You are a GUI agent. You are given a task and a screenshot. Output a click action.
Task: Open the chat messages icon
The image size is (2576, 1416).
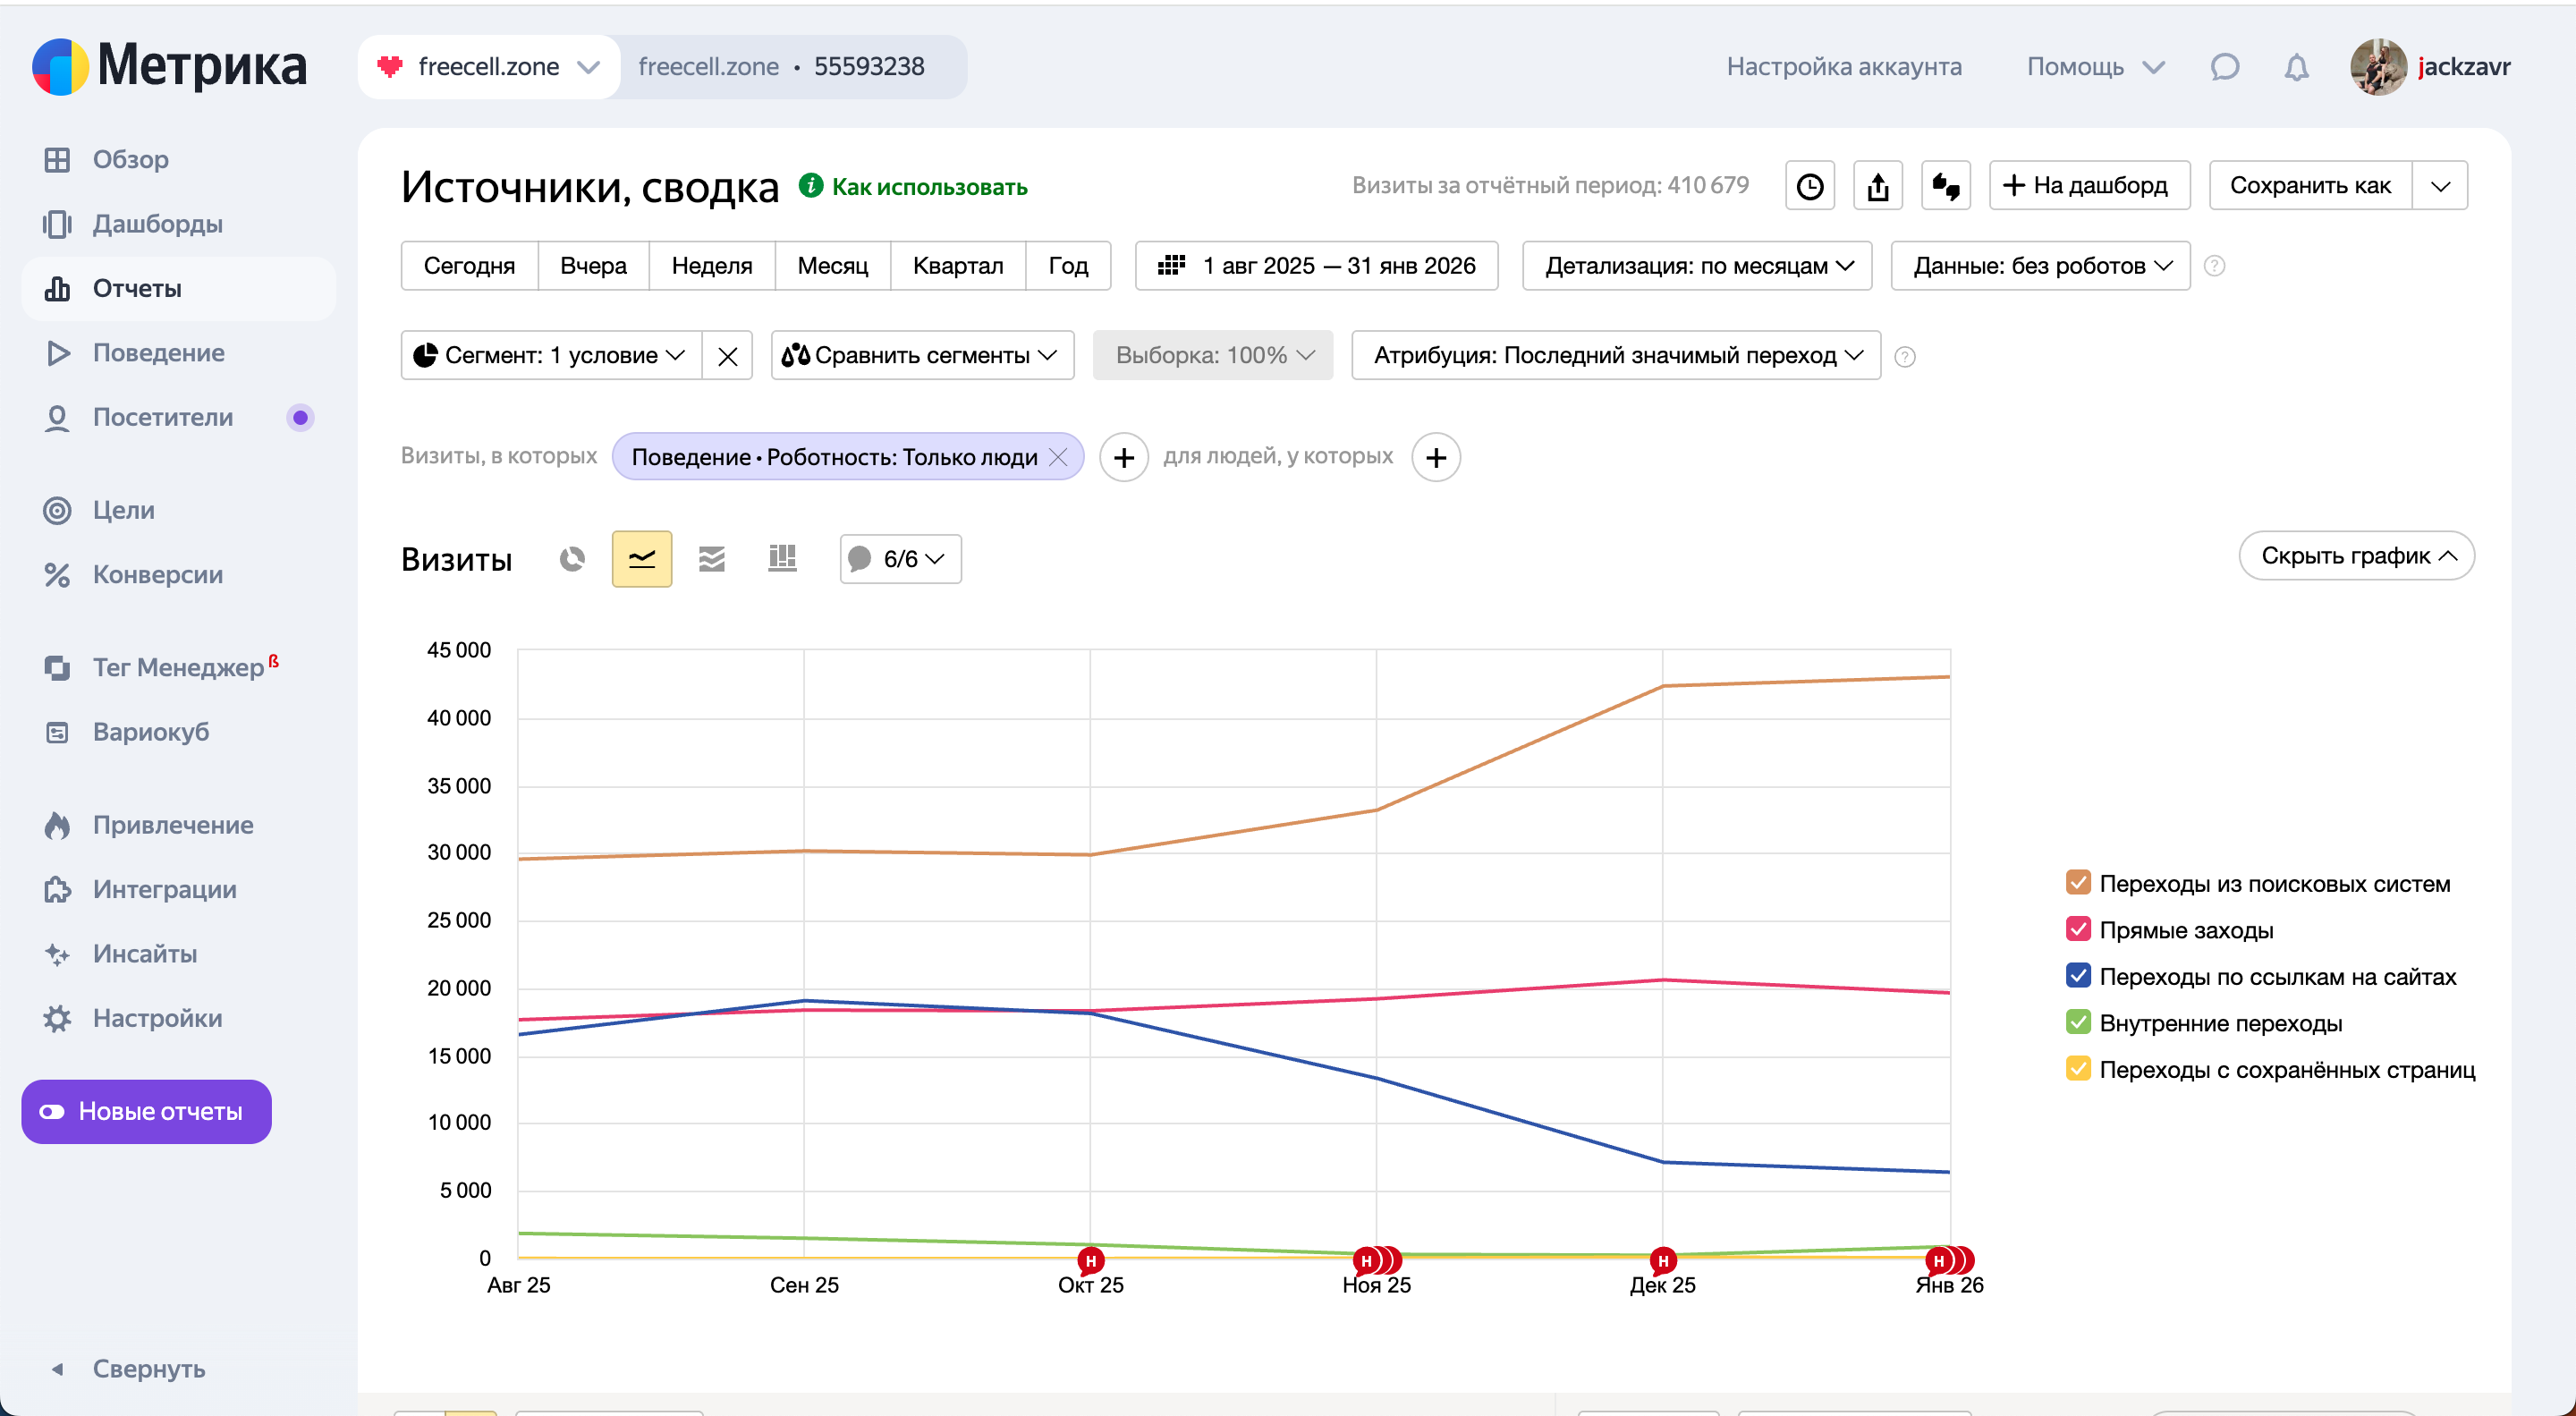pyautogui.click(x=2224, y=67)
